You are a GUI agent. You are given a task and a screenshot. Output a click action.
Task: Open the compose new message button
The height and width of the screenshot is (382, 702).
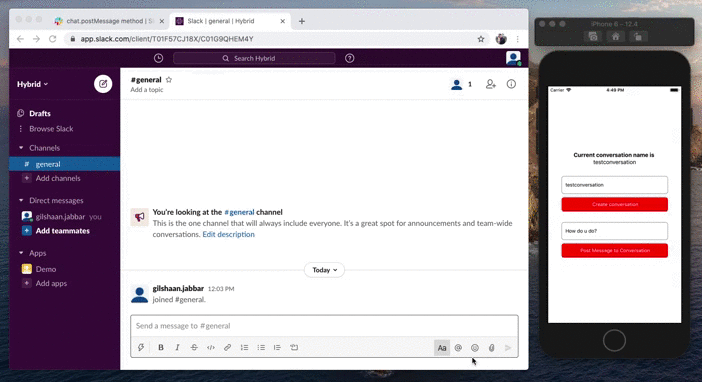pos(103,84)
